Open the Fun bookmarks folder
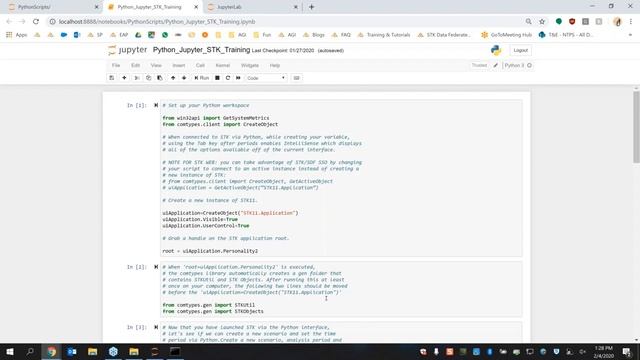The width and height of the screenshot is (640, 360). coord(262,35)
